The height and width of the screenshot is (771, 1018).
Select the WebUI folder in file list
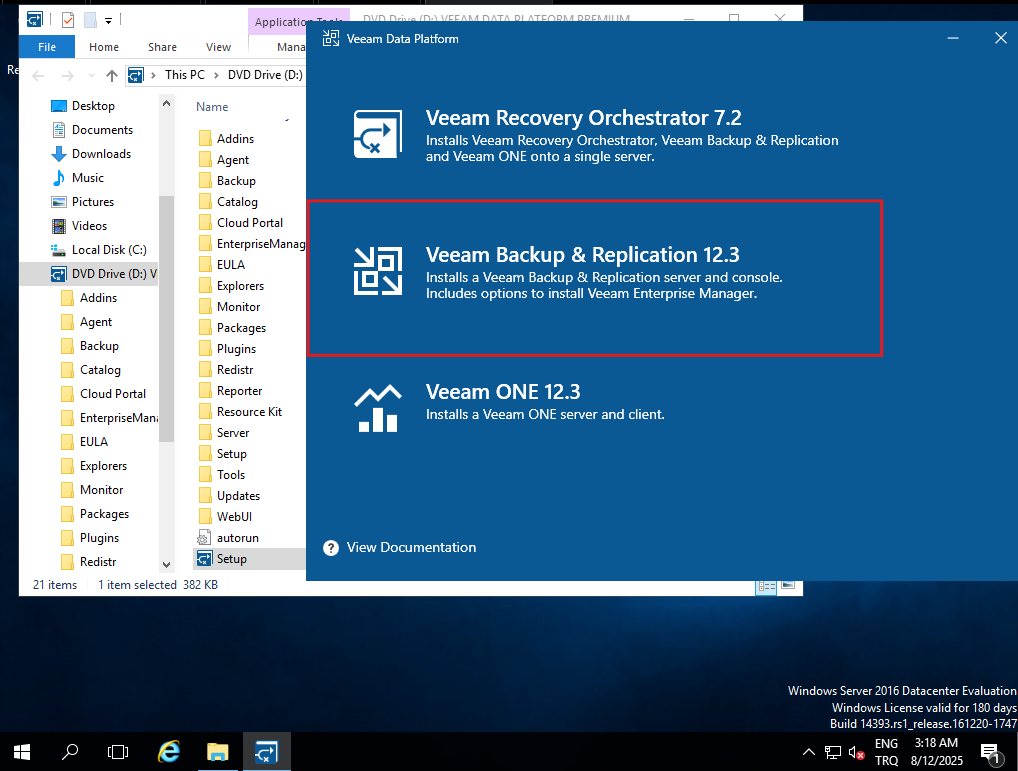tap(234, 517)
